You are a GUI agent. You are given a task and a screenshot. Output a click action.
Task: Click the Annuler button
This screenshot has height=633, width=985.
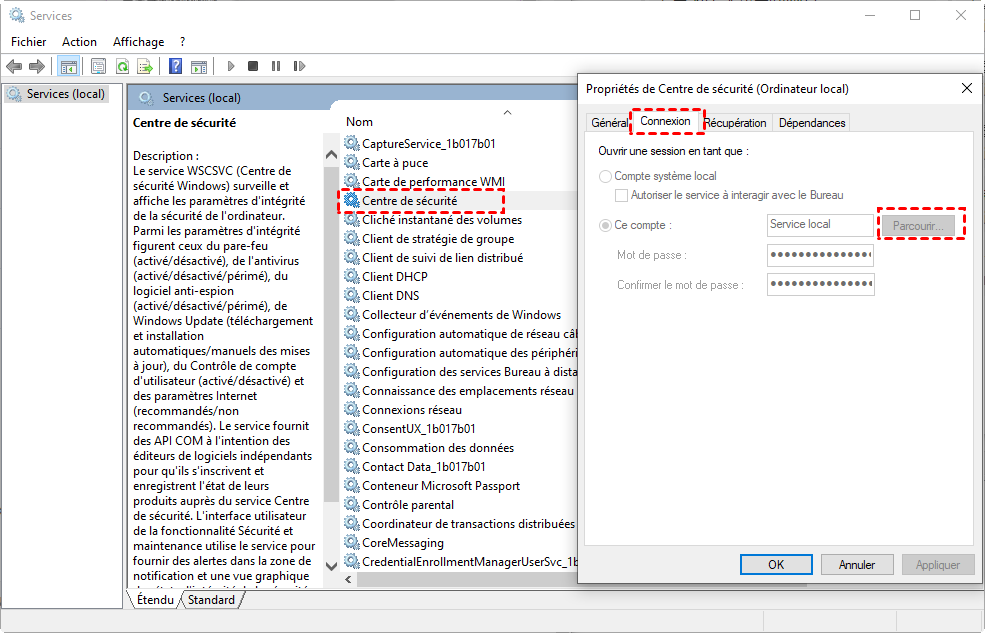tap(857, 565)
